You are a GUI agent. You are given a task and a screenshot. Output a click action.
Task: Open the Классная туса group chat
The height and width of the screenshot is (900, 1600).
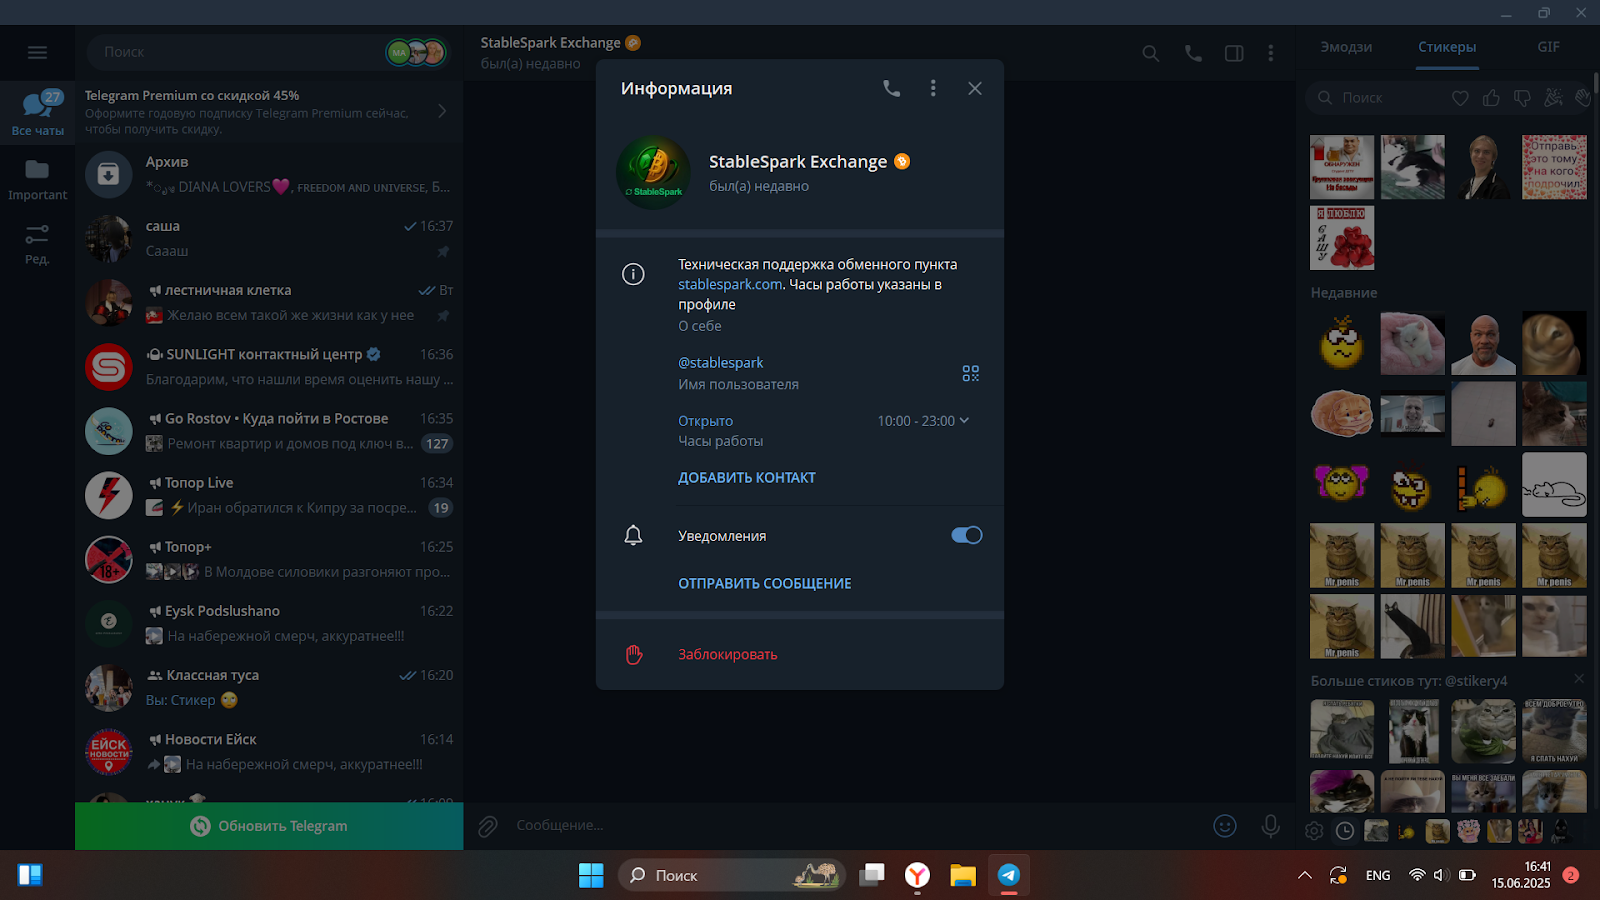[268, 687]
